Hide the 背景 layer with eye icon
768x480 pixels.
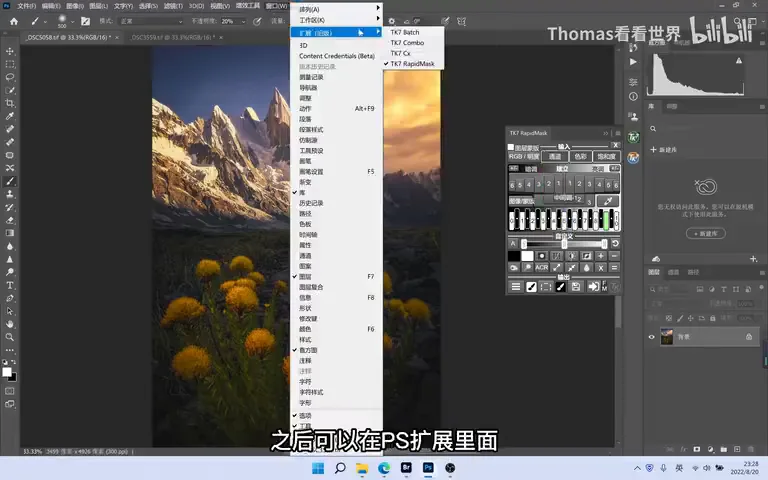pos(652,337)
